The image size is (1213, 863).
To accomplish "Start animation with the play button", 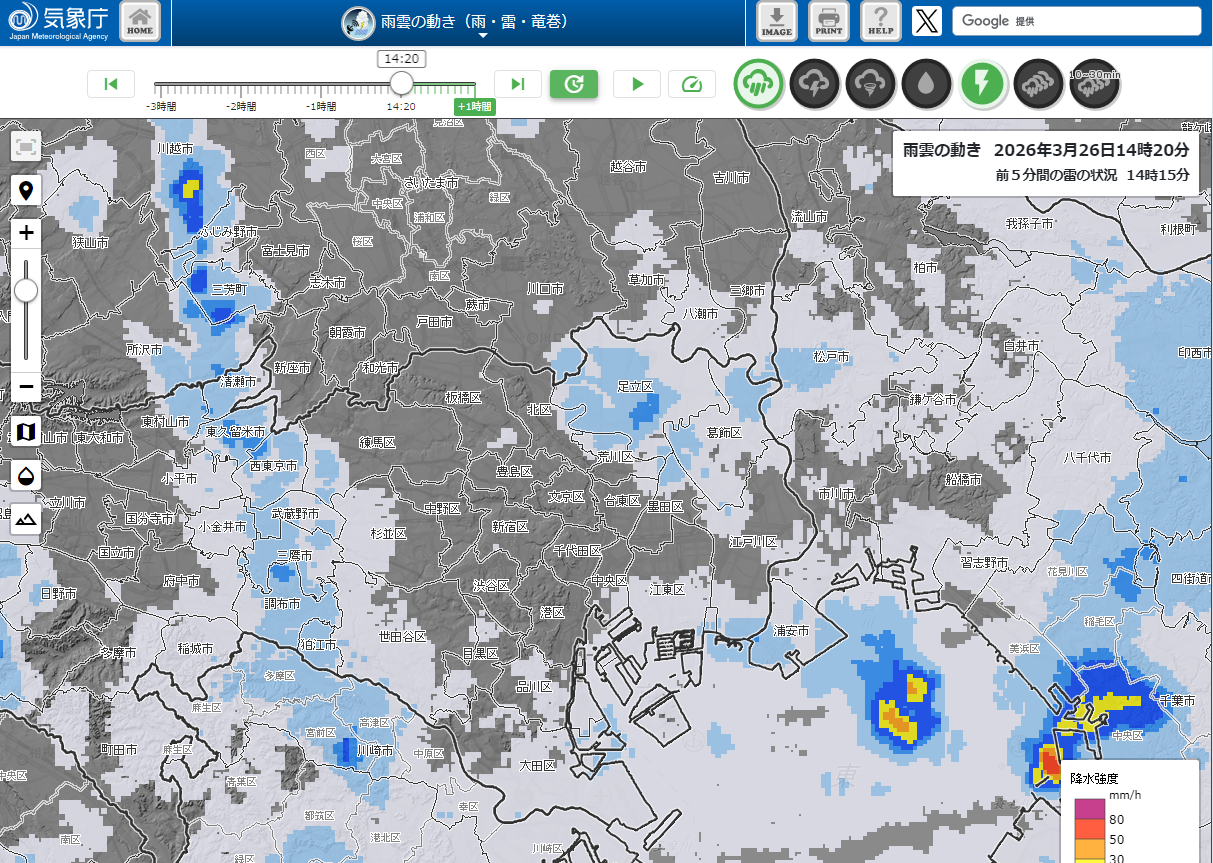I will pos(637,84).
